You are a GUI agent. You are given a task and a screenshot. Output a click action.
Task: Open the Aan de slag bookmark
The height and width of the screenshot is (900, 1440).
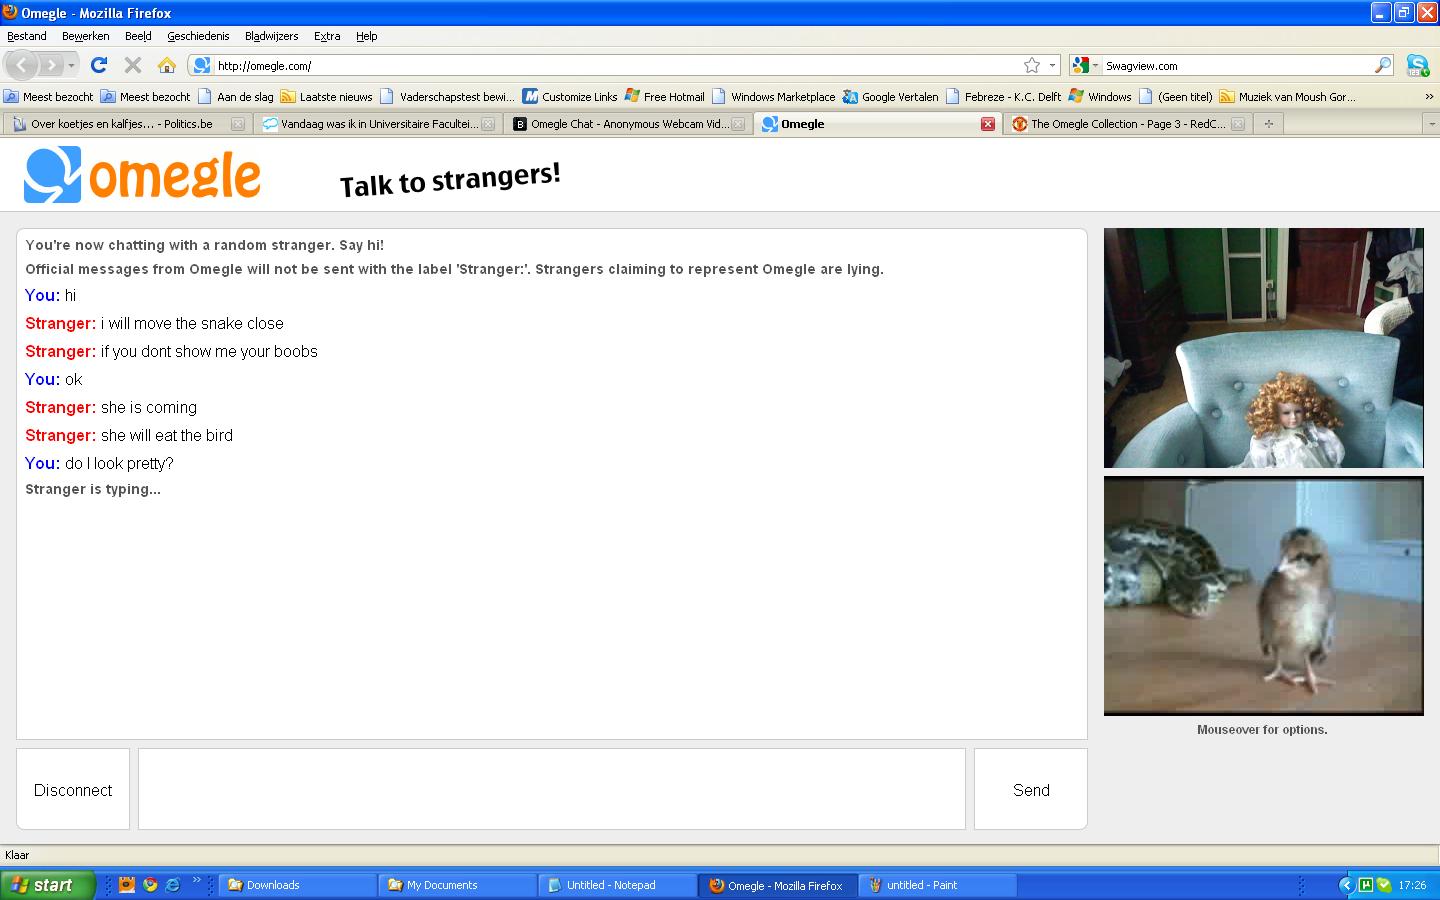coord(236,97)
